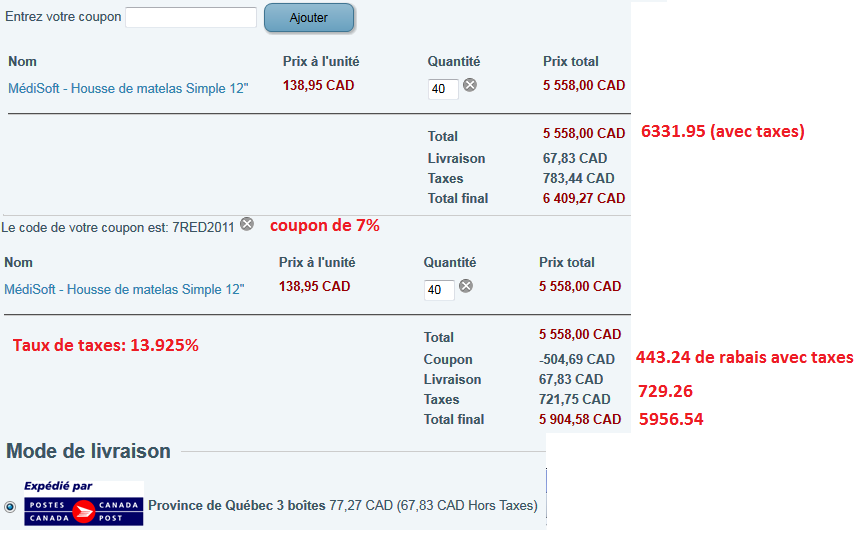The height and width of the screenshot is (535, 863).
Task: Click the 5 904,58 CAD final total
Action: click(x=580, y=419)
